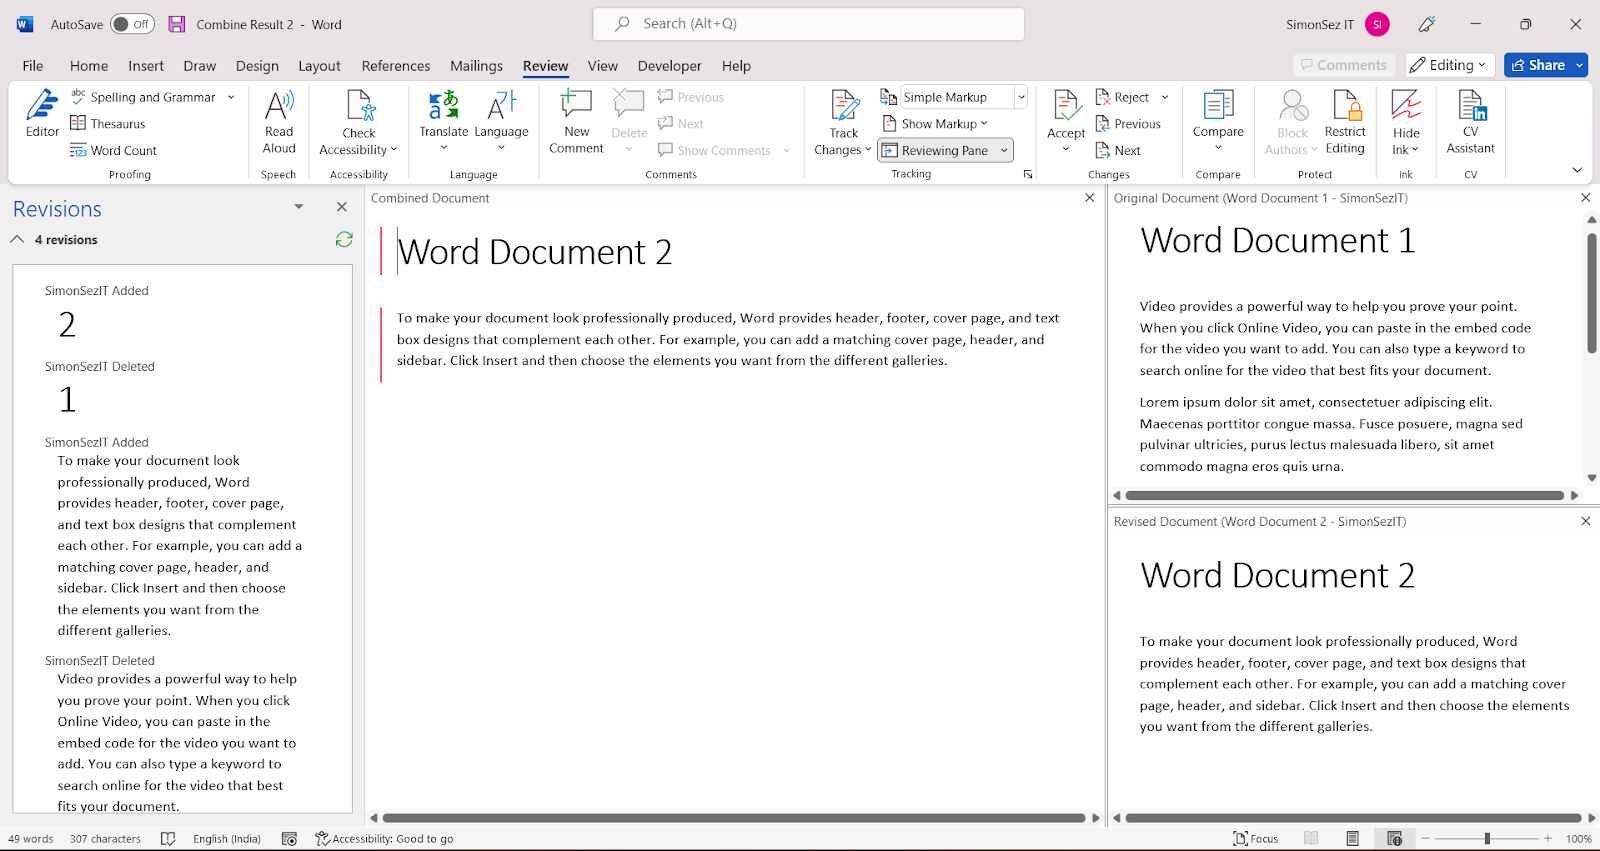Open the Thesaurus
The height and width of the screenshot is (851, 1600).
(108, 124)
